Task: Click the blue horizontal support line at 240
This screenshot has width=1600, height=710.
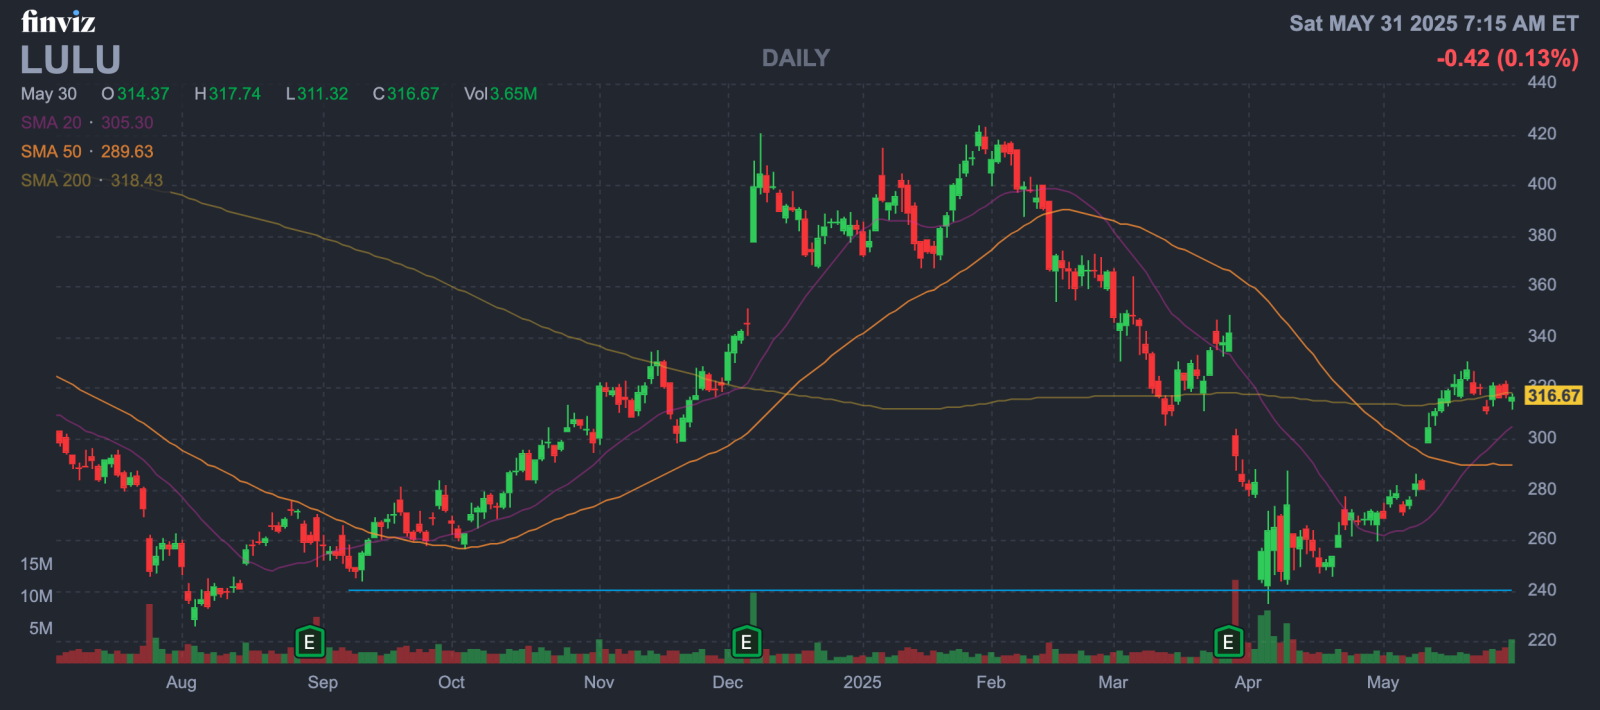Action: tap(930, 590)
